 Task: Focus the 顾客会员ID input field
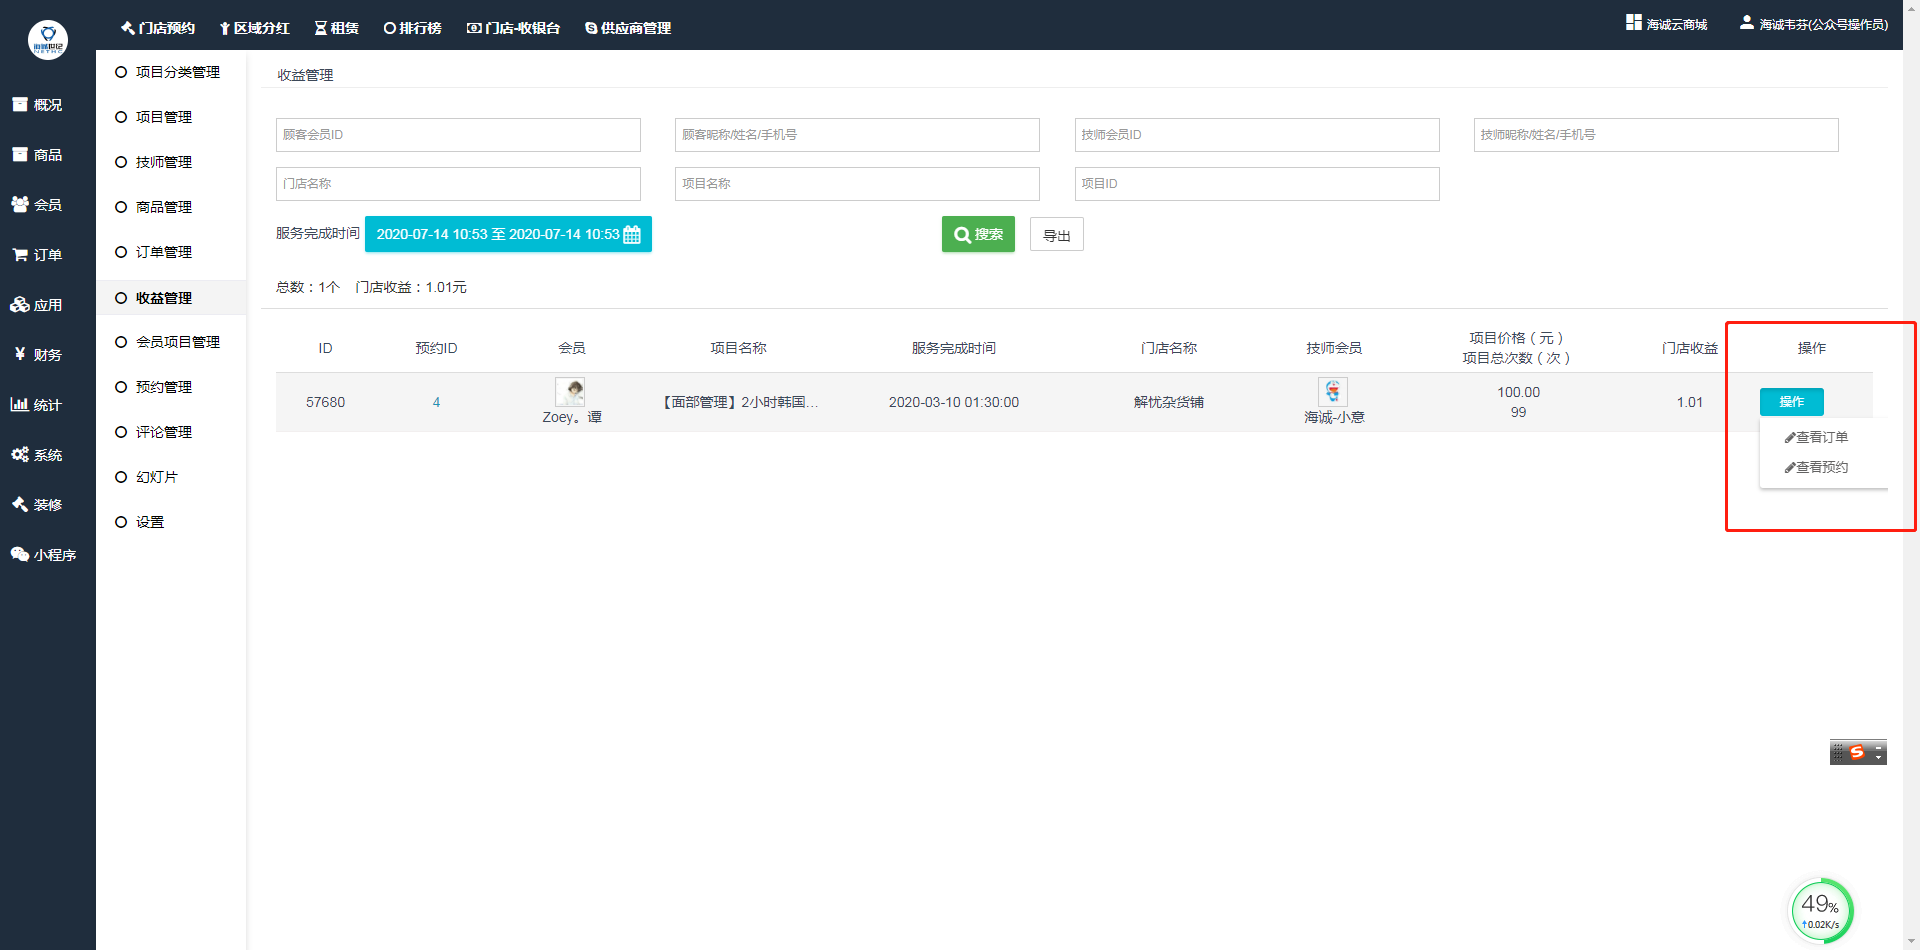pyautogui.click(x=458, y=135)
